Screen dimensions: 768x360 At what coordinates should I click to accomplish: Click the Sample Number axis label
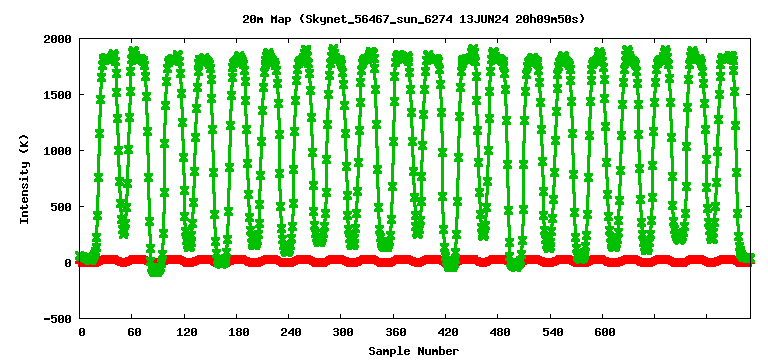414,351
